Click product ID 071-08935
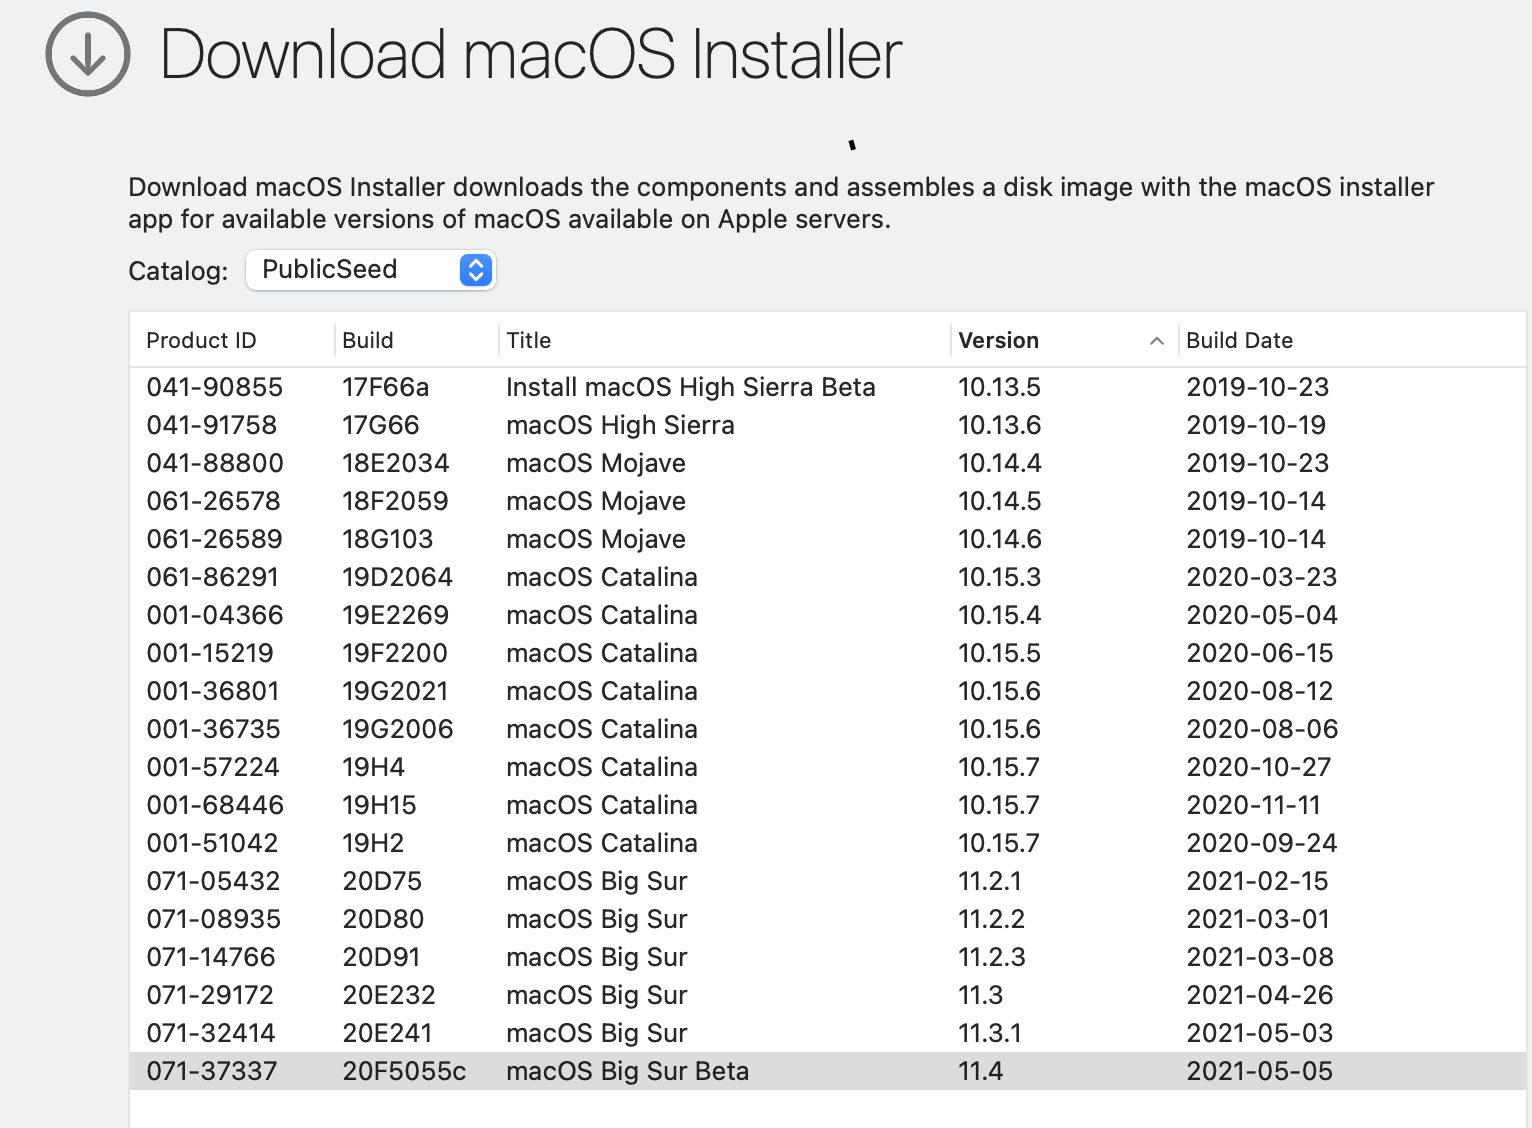1532x1128 pixels. 214,919
